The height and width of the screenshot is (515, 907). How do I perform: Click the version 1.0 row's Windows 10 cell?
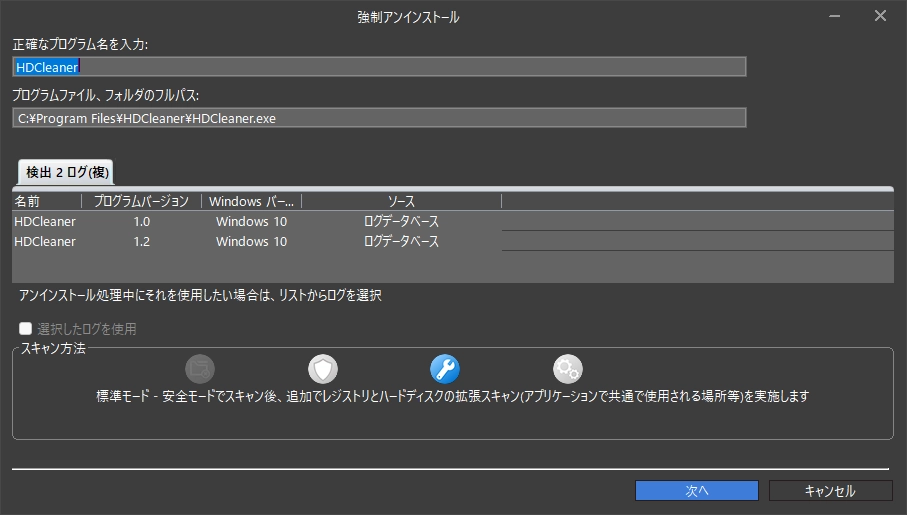252,221
